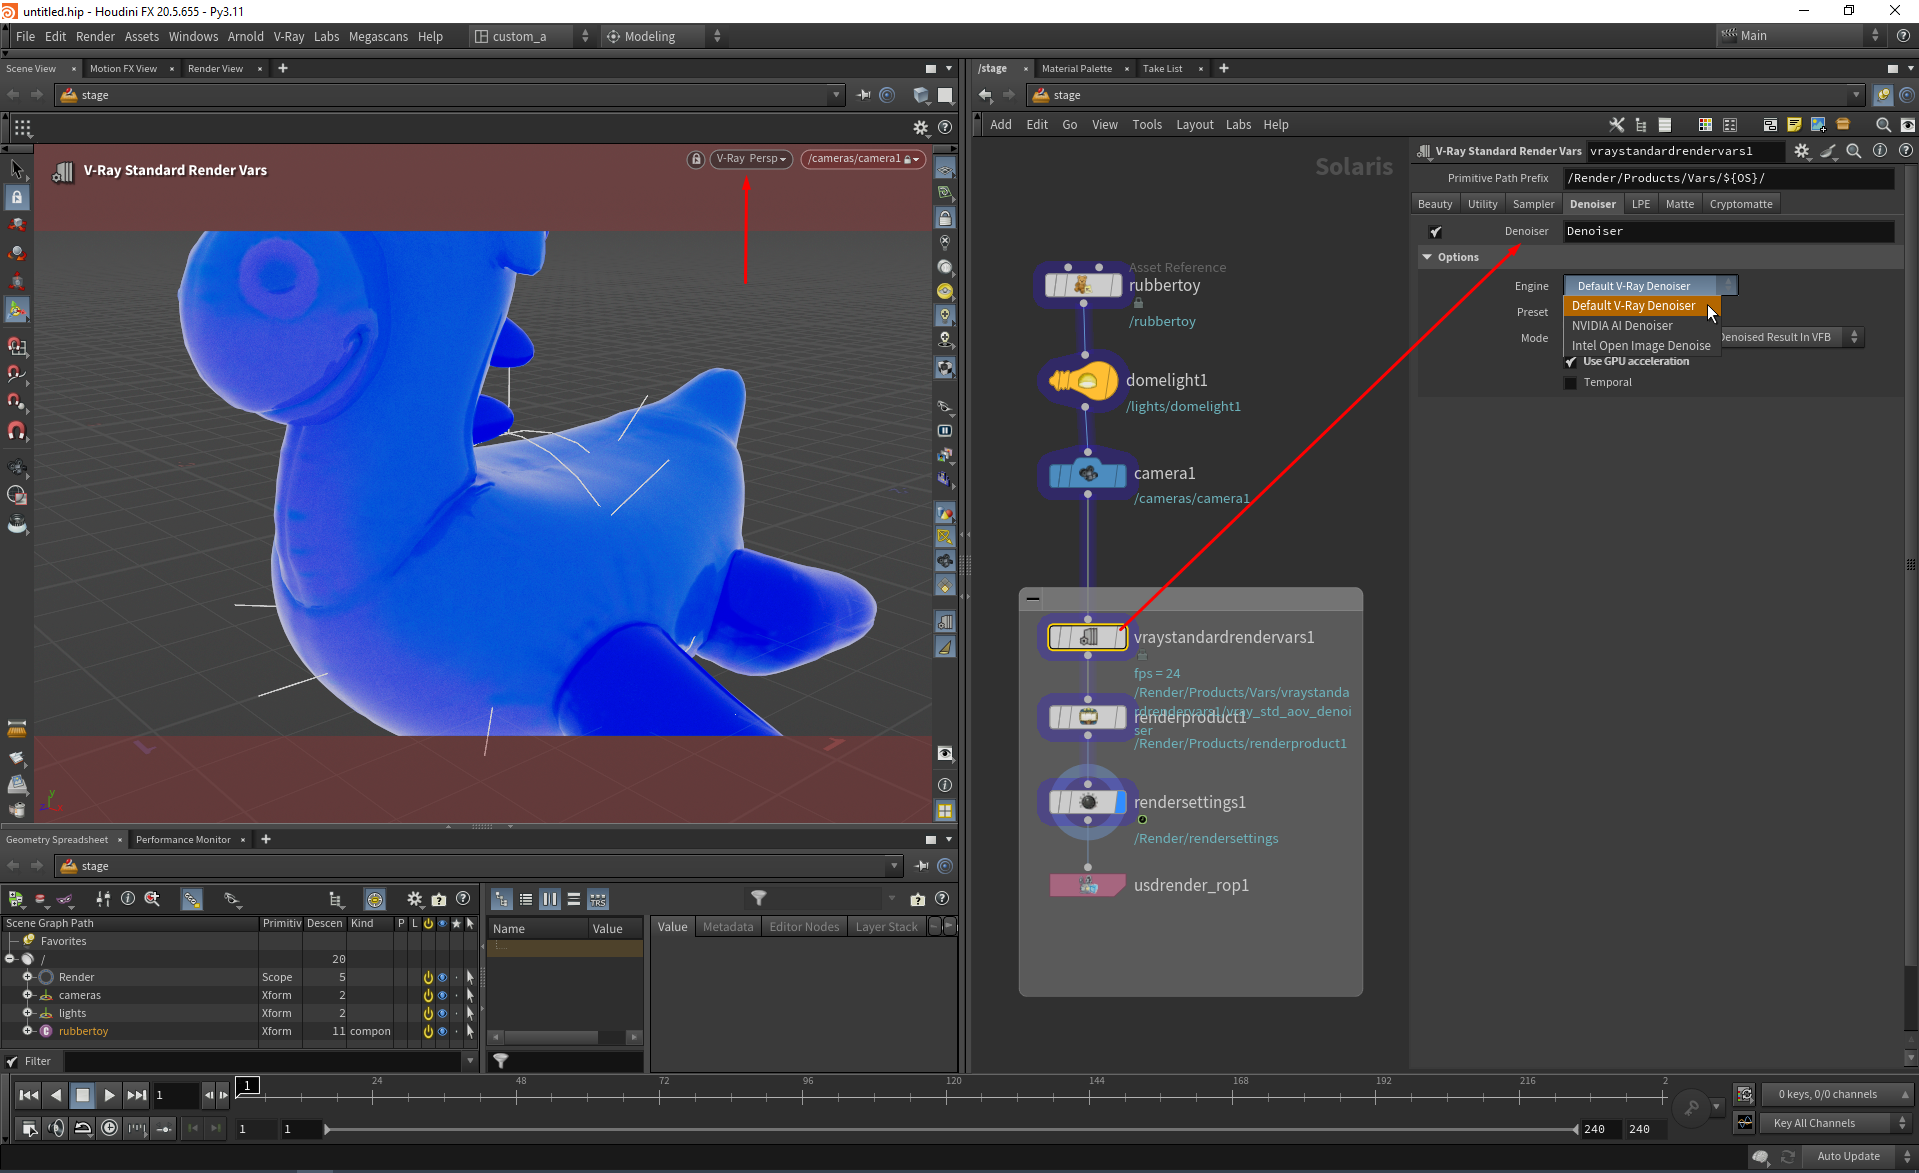Open parameter pane help question icon
The height and width of the screenshot is (1173, 1919).
1905,151
